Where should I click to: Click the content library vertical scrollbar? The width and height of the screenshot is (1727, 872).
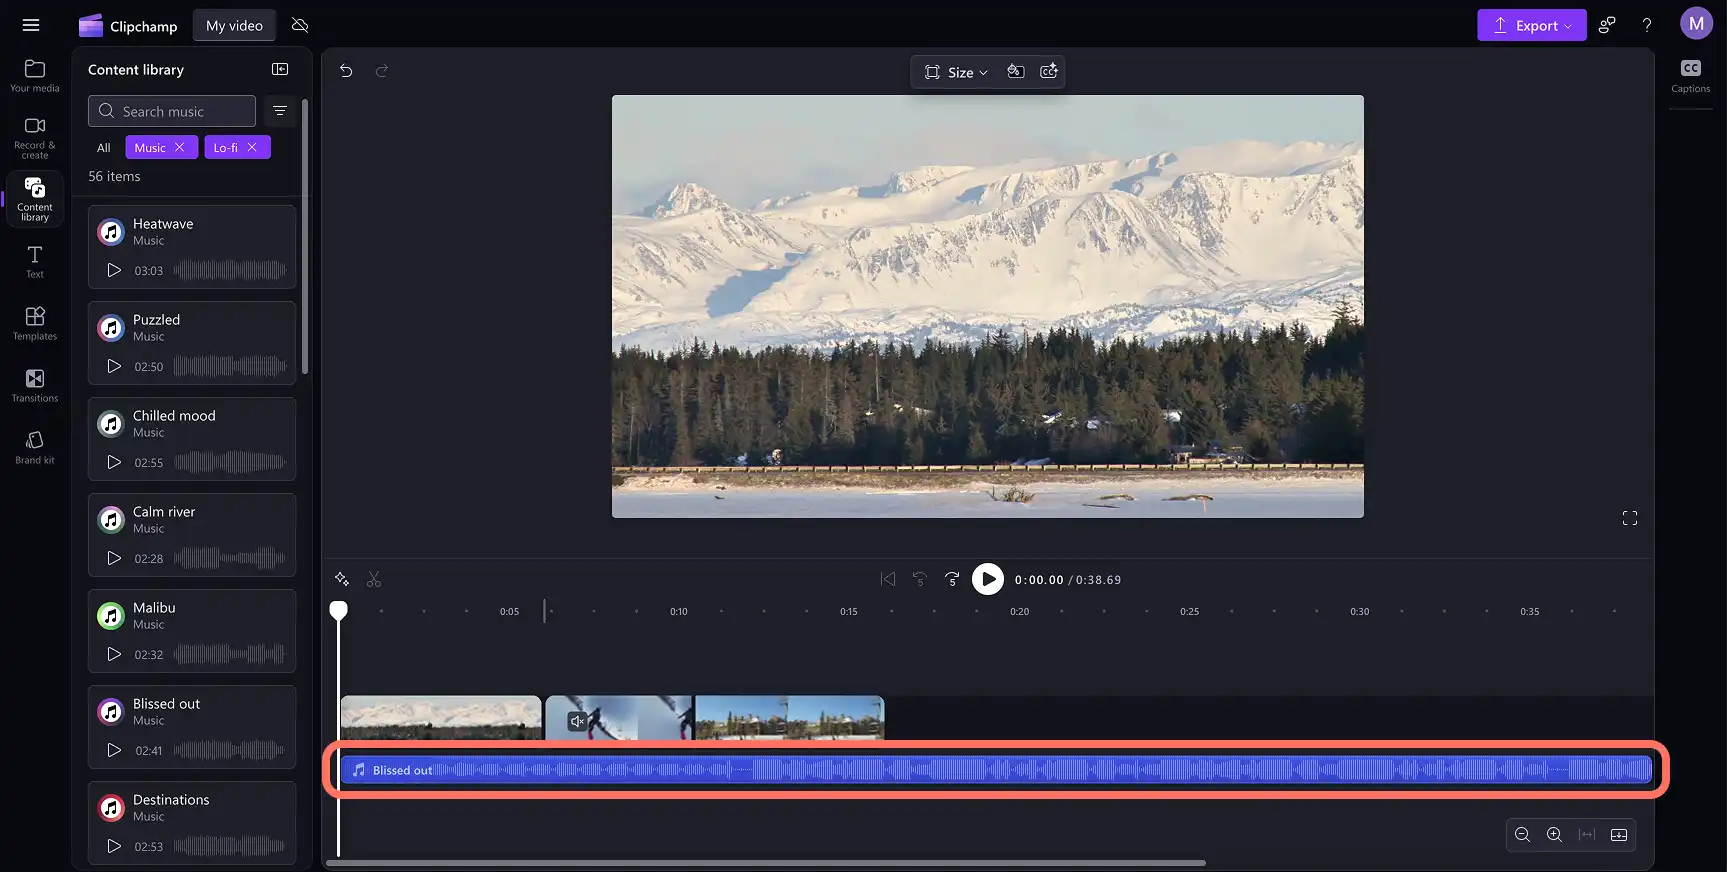(x=305, y=236)
